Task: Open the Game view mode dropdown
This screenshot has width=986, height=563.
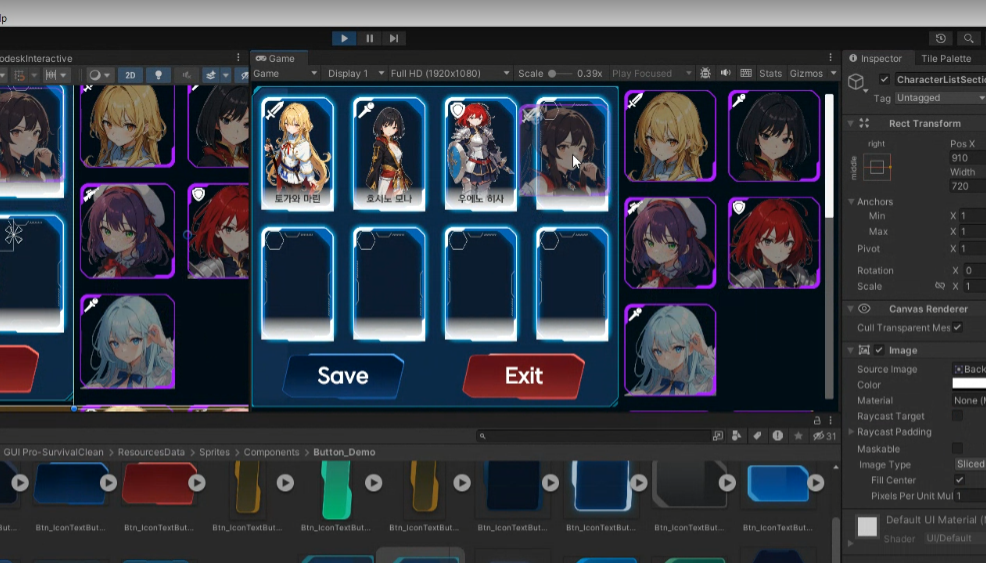Action: coord(285,74)
